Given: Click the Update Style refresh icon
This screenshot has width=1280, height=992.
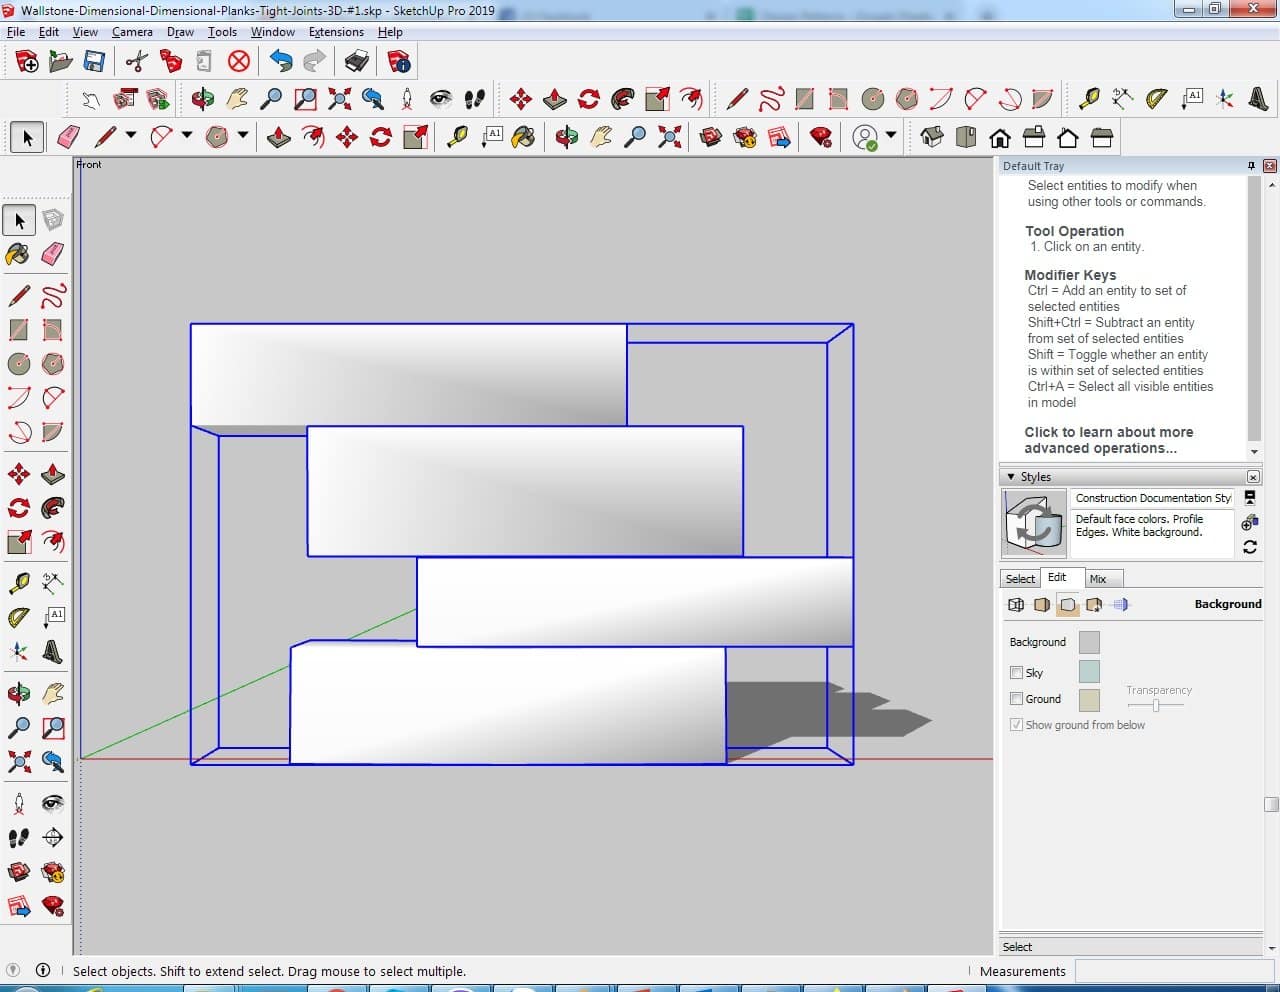Looking at the screenshot, I should pyautogui.click(x=1249, y=547).
